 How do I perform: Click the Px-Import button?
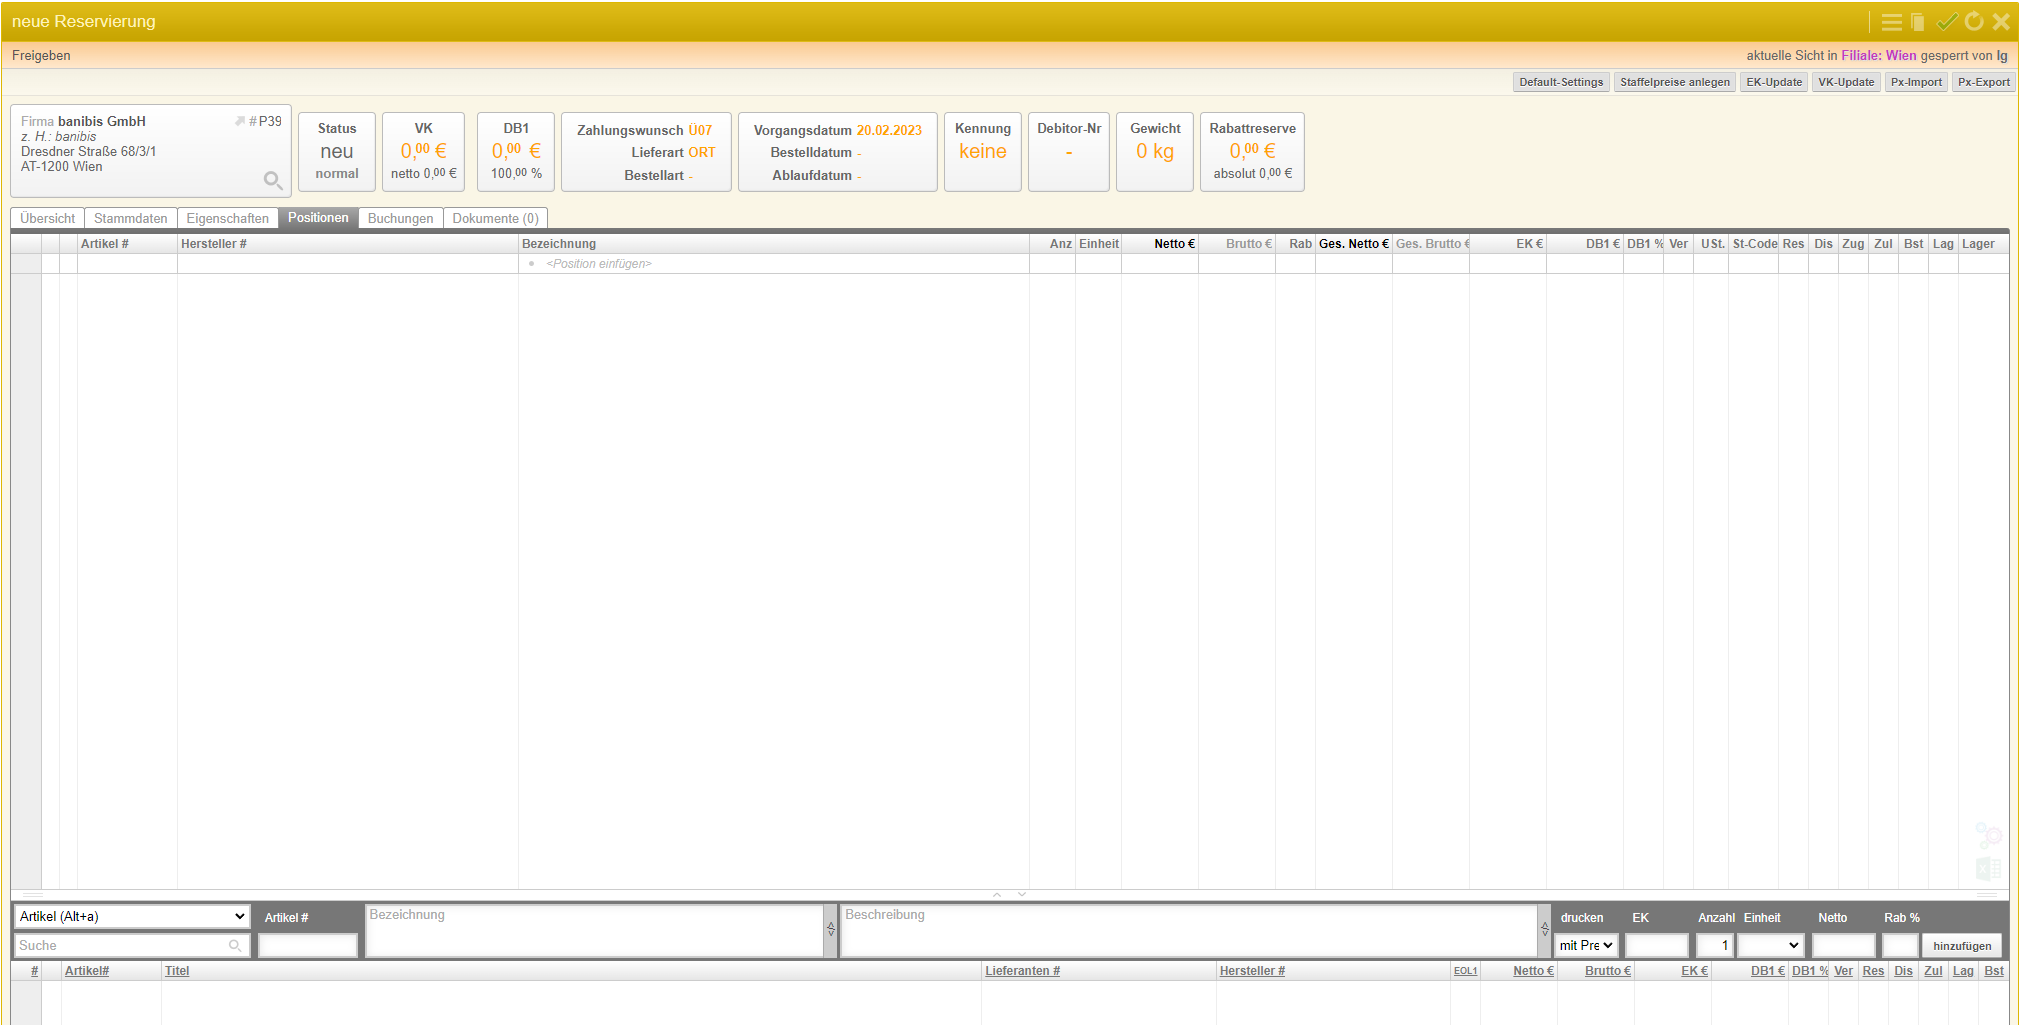(1916, 82)
